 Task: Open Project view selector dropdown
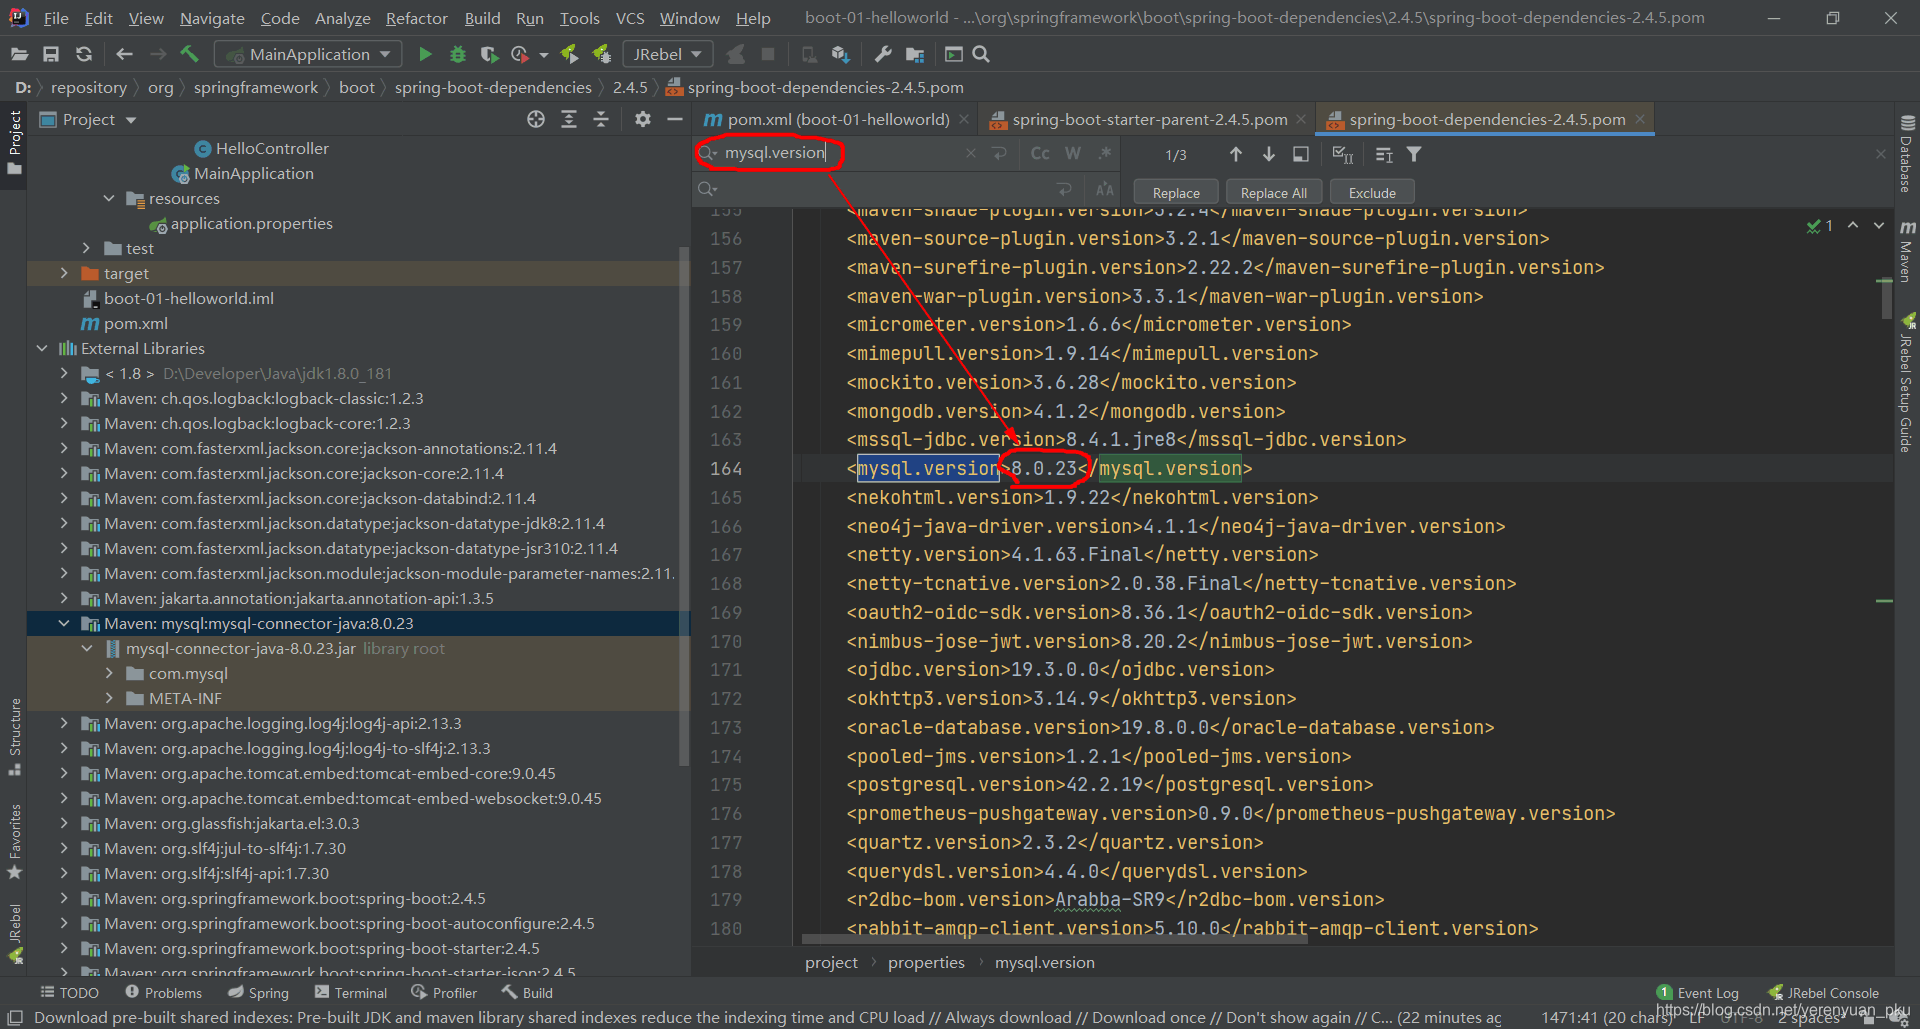(88, 119)
